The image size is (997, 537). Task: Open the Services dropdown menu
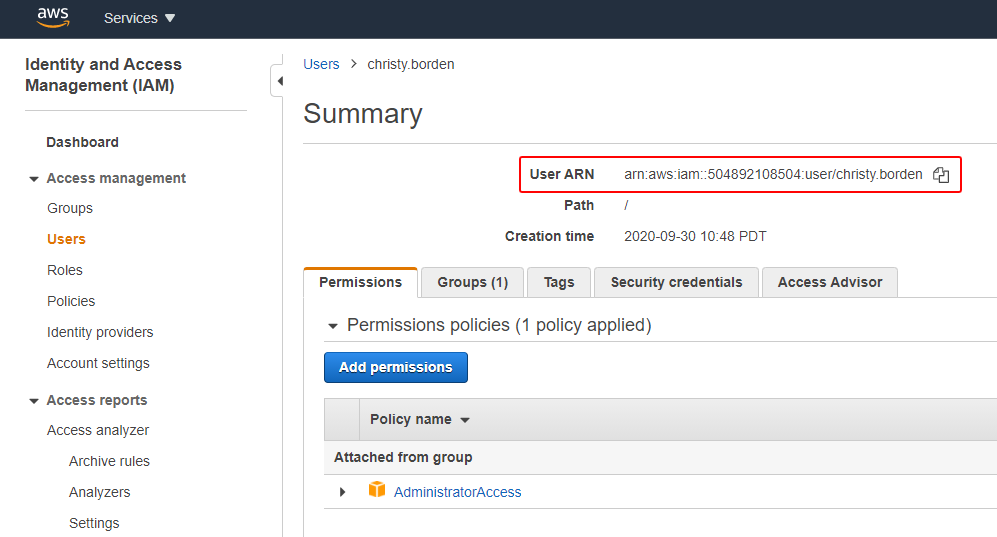pyautogui.click(x=139, y=18)
